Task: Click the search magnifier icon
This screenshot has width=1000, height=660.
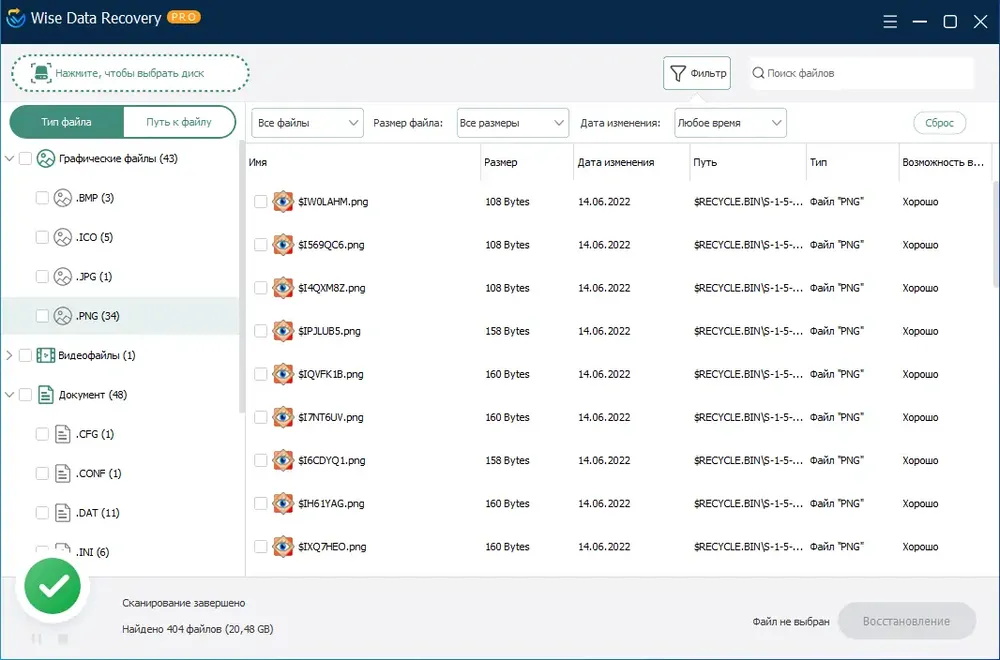Action: tap(758, 73)
